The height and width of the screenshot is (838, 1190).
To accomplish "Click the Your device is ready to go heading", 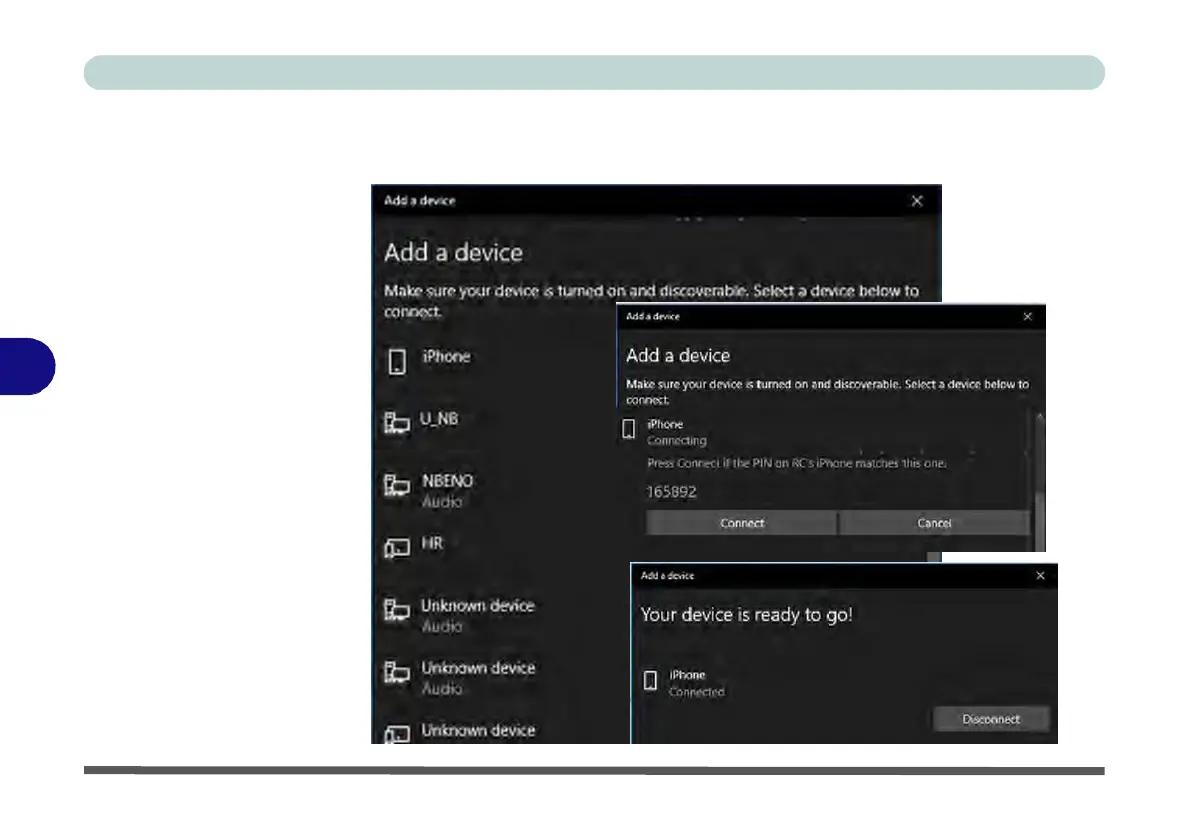I will point(747,614).
